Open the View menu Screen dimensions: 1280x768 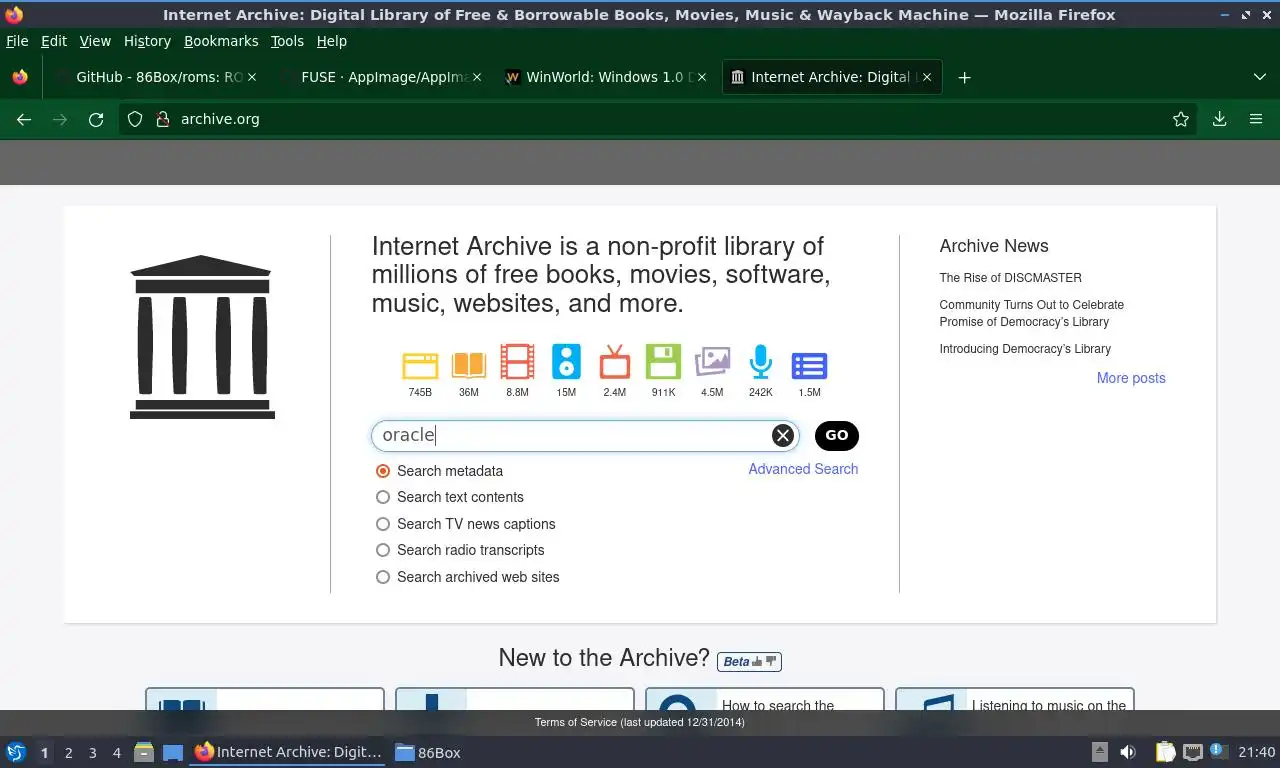[x=95, y=41]
